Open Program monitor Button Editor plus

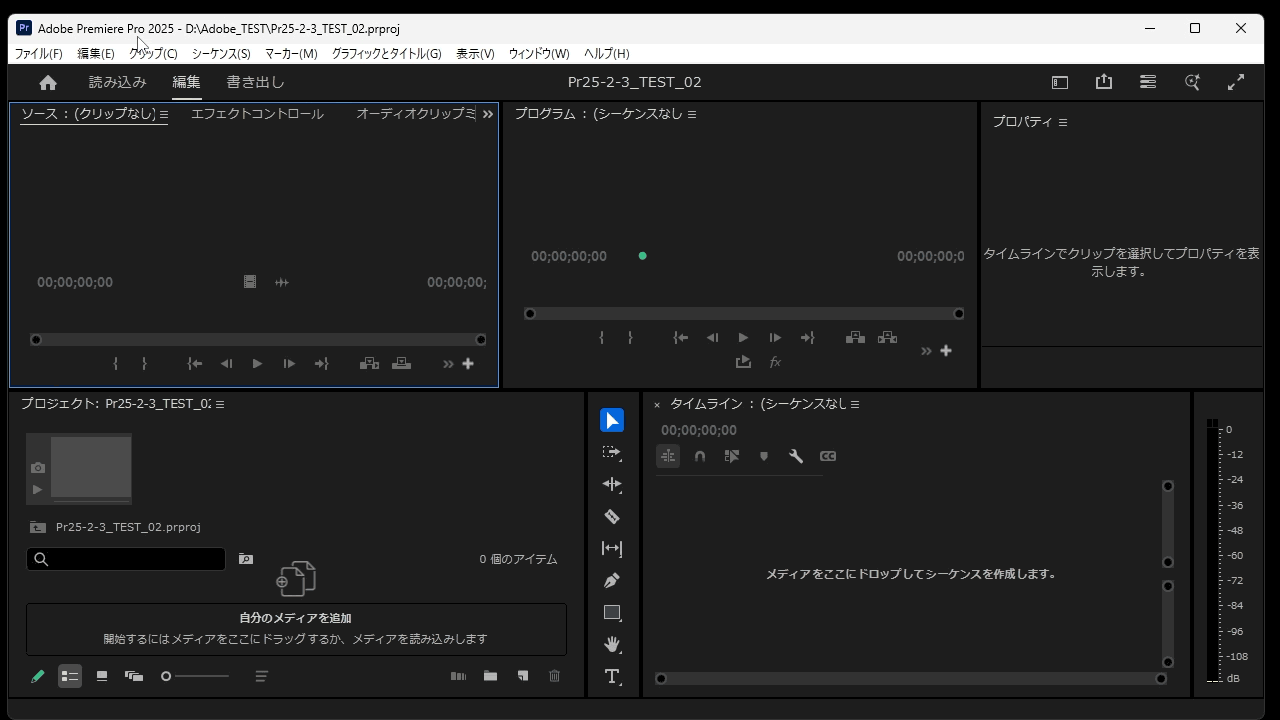[x=945, y=351]
